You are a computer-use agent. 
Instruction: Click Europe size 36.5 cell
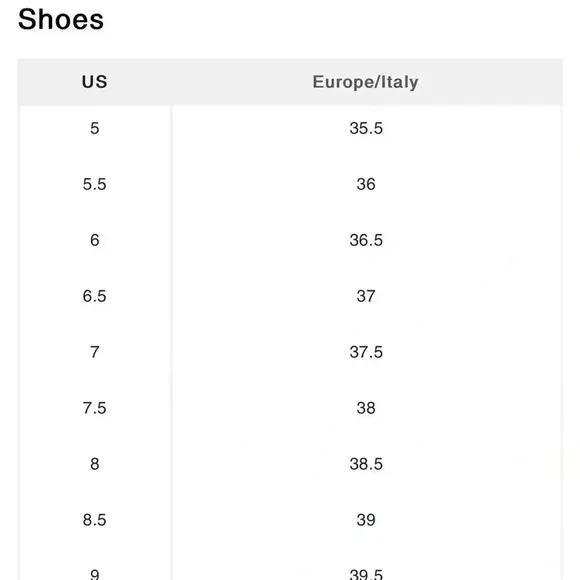(366, 240)
